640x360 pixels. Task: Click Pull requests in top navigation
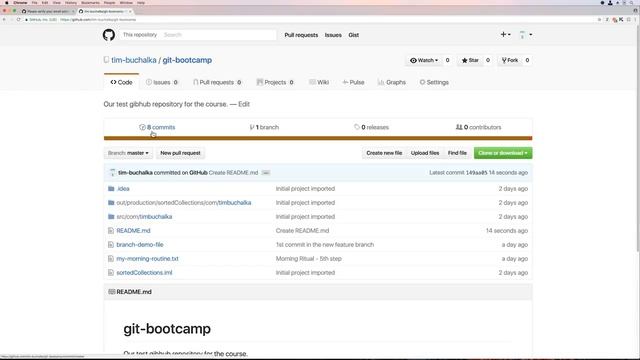(301, 35)
